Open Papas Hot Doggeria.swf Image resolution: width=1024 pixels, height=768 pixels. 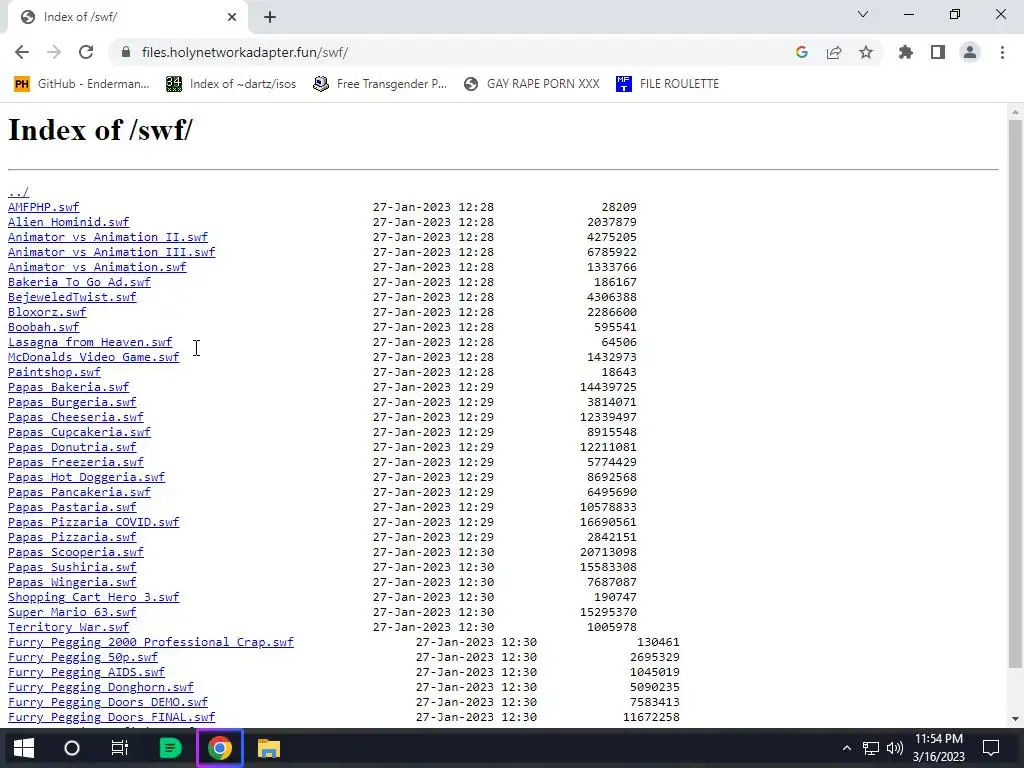click(x=86, y=477)
